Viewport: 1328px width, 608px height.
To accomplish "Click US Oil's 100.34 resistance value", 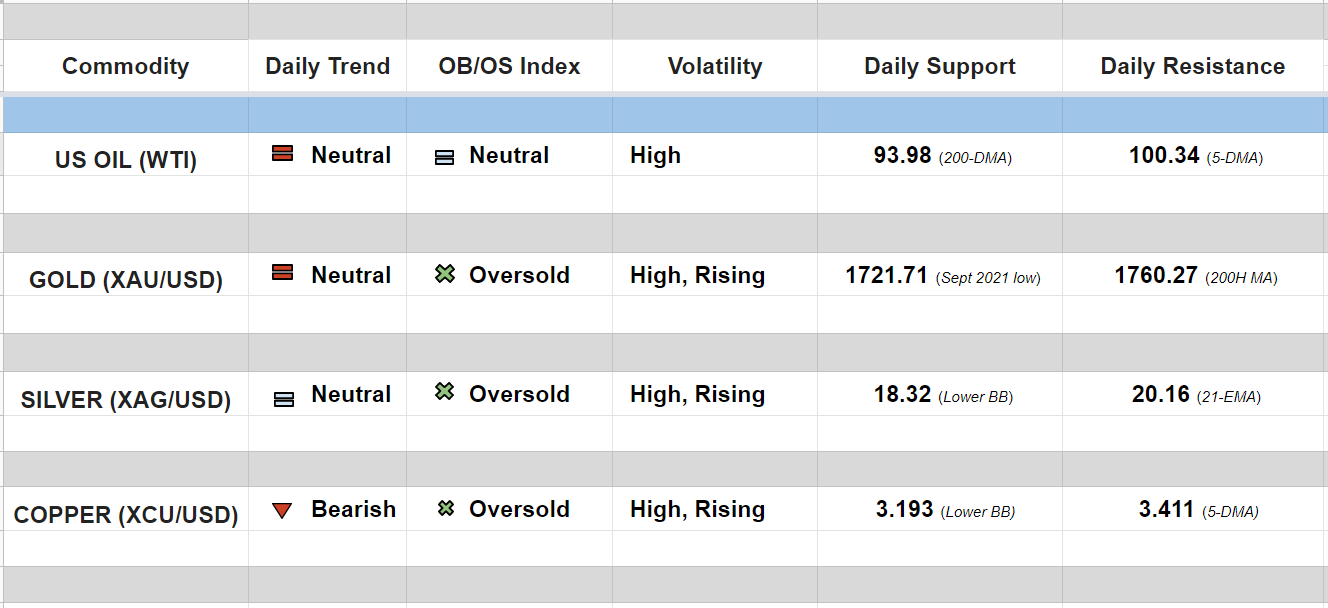I will 1164,155.
